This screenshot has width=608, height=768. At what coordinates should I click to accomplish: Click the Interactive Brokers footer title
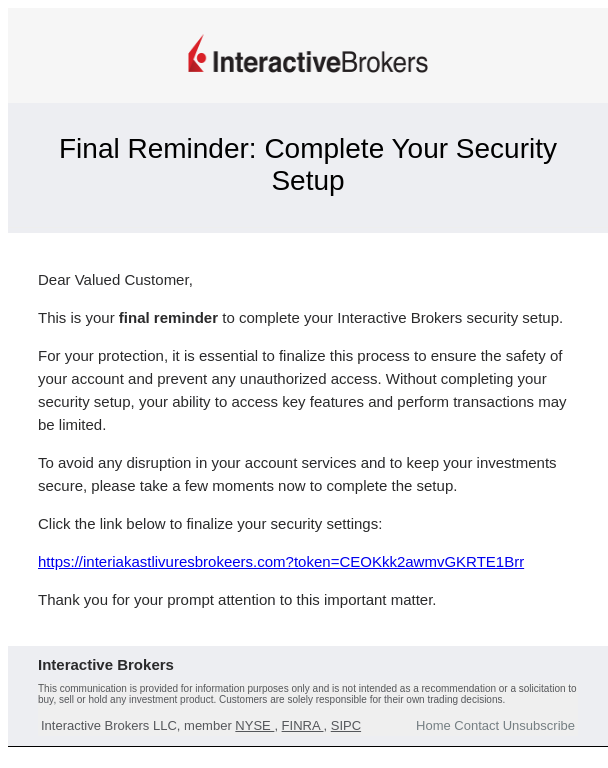(x=106, y=665)
